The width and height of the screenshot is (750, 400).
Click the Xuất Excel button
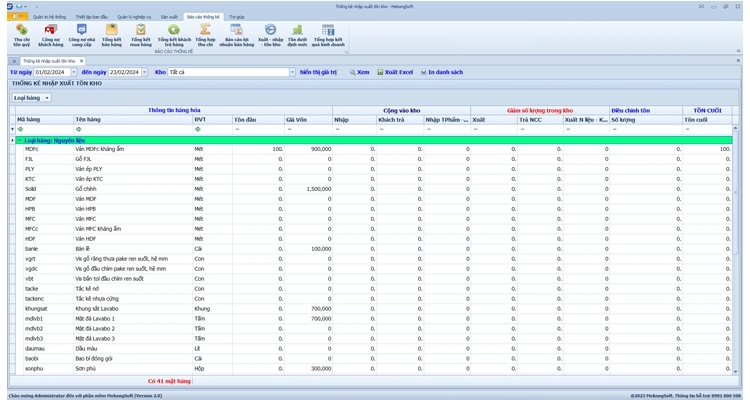click(396, 73)
